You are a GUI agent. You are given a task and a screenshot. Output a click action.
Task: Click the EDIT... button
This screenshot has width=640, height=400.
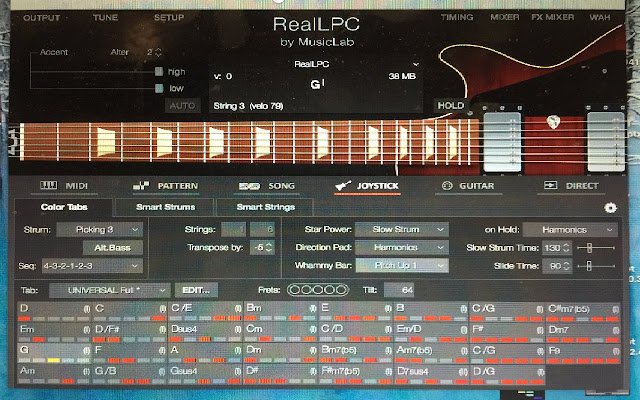click(196, 290)
